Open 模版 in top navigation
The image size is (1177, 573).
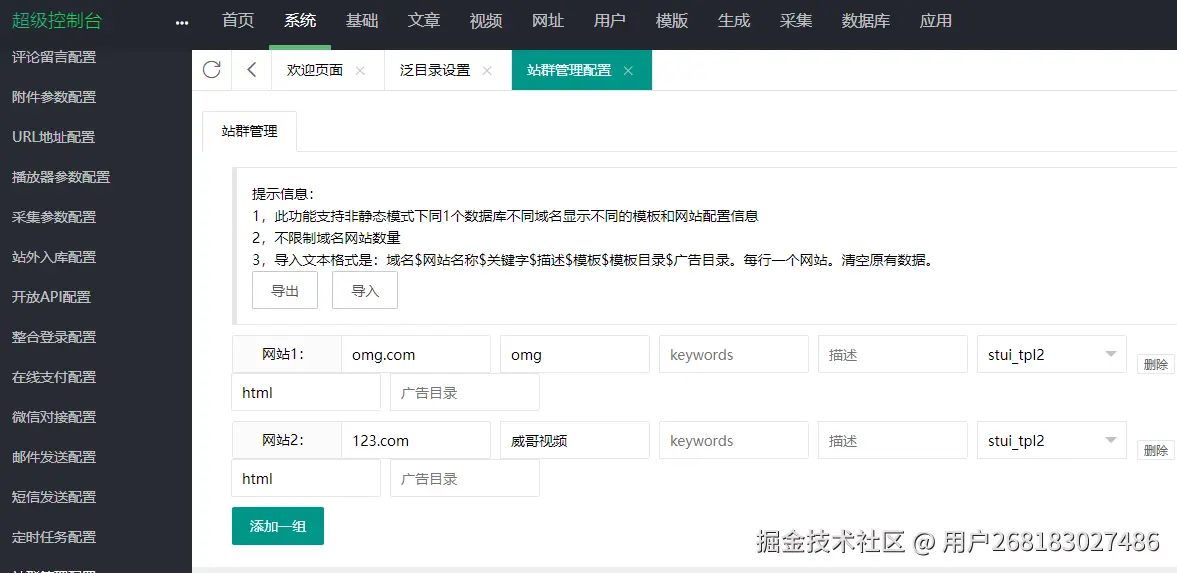click(672, 21)
